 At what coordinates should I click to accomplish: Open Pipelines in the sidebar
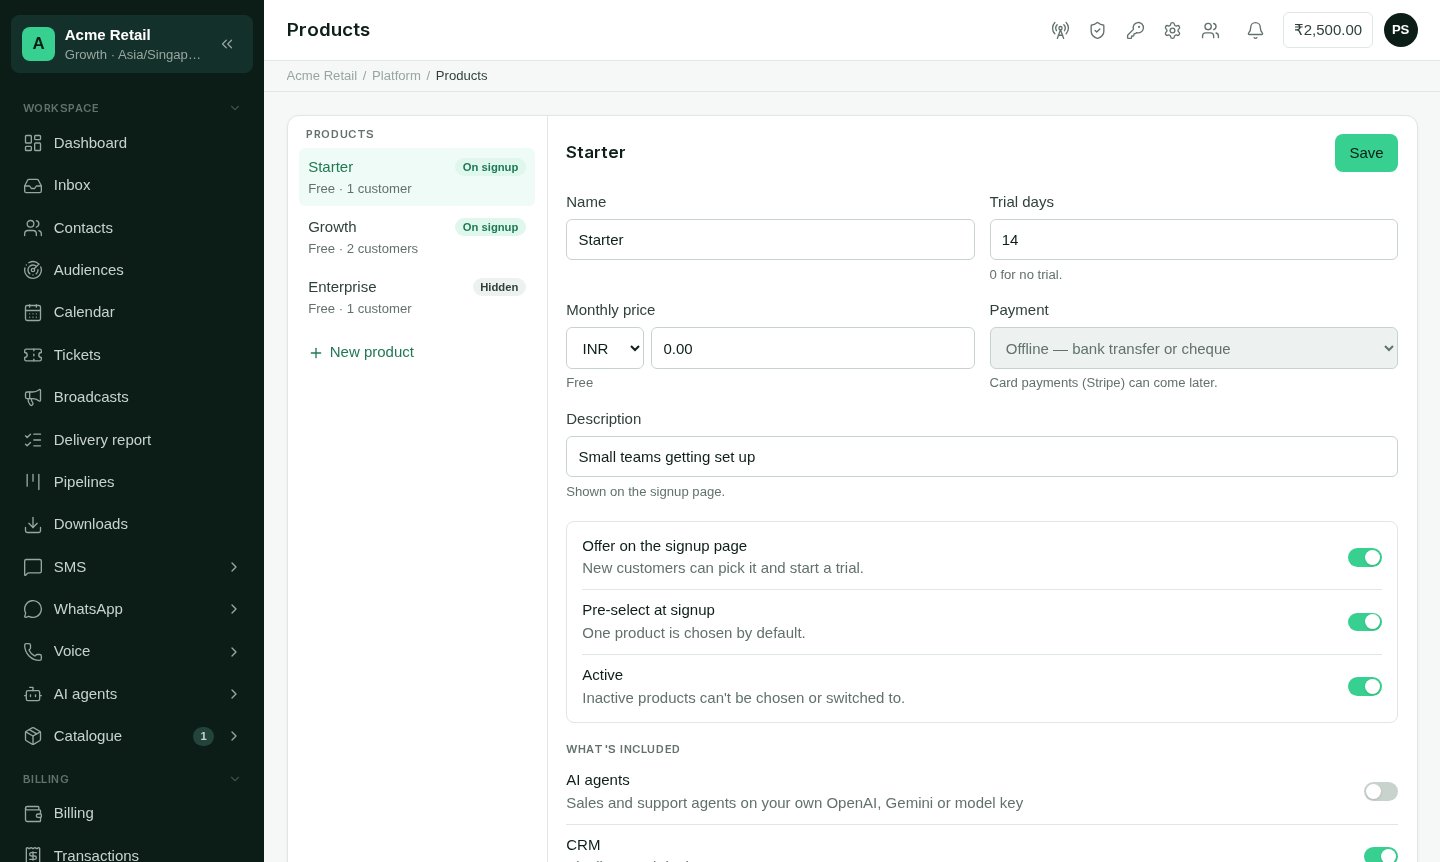132,482
